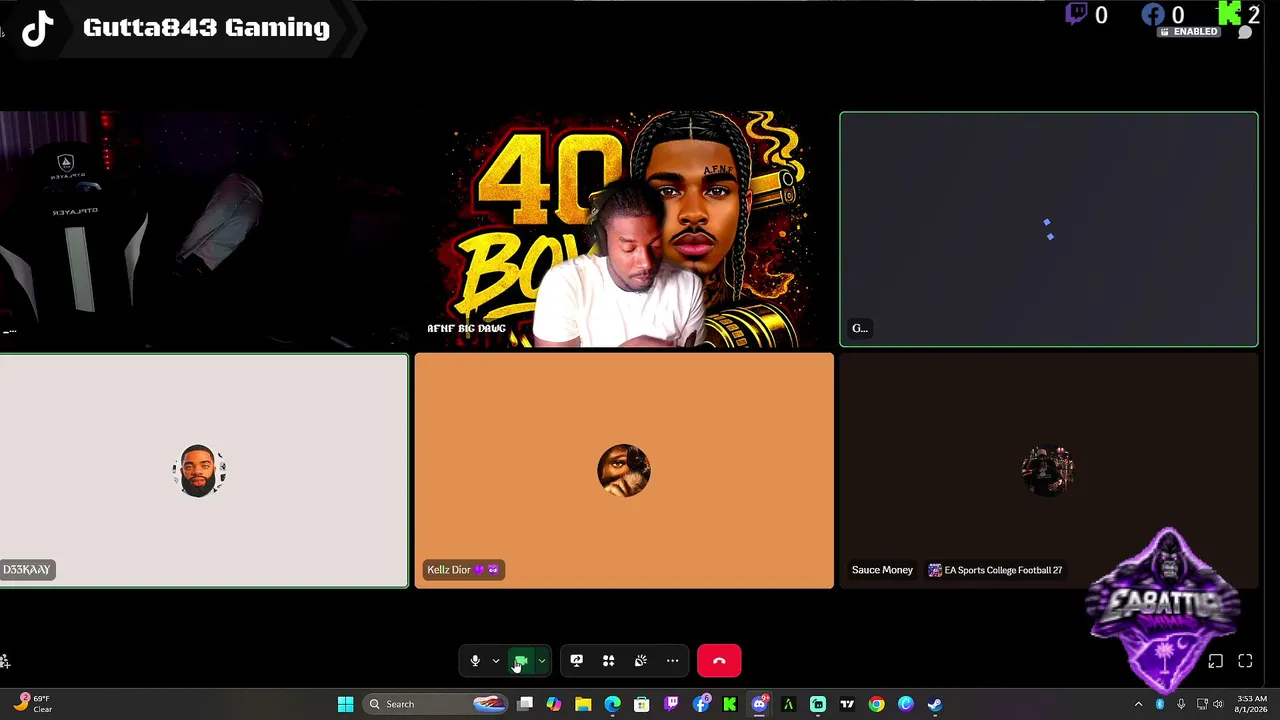
Task: Click the Kellz Dior name label
Action: [x=464, y=570]
